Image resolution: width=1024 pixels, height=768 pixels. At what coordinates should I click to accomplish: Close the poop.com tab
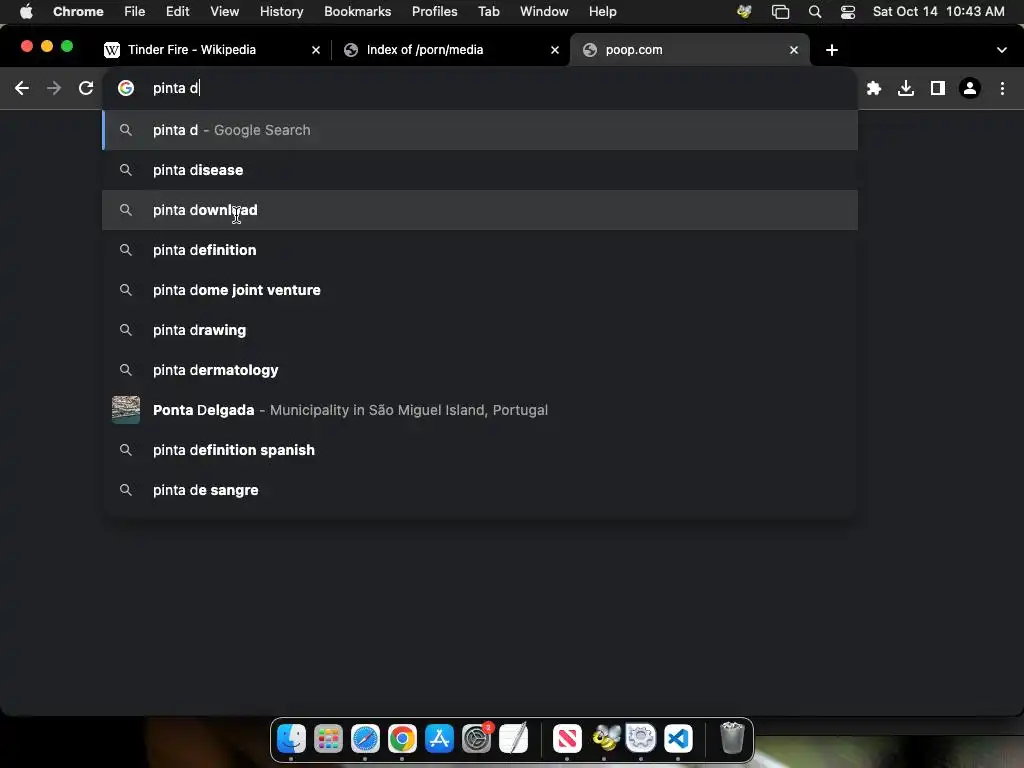(794, 50)
